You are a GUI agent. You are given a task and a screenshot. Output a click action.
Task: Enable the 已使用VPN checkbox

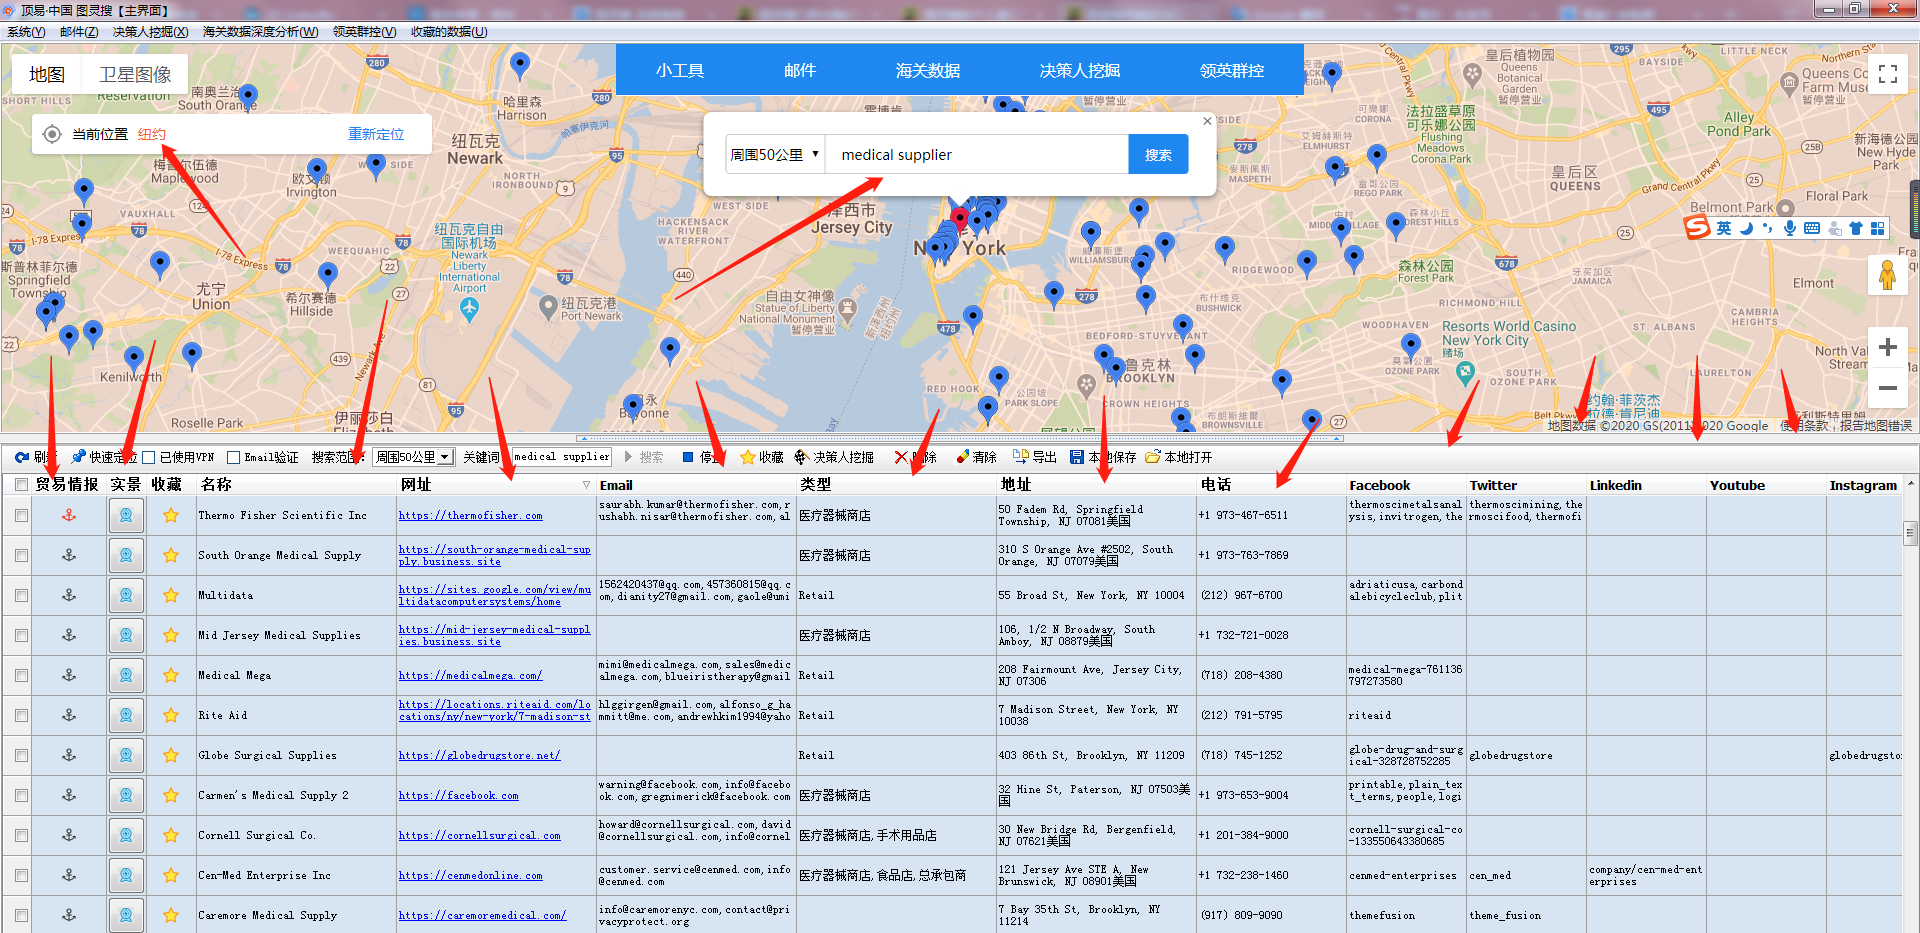pos(148,457)
